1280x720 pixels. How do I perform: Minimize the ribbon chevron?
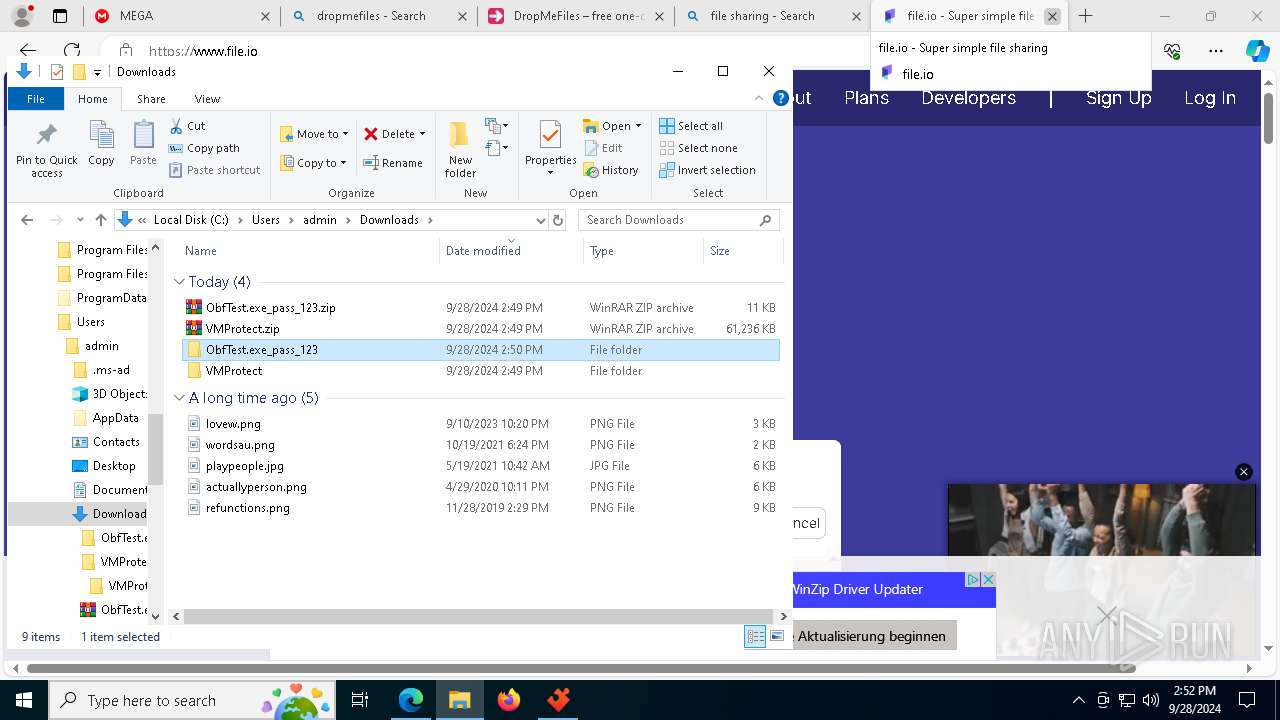tap(759, 98)
